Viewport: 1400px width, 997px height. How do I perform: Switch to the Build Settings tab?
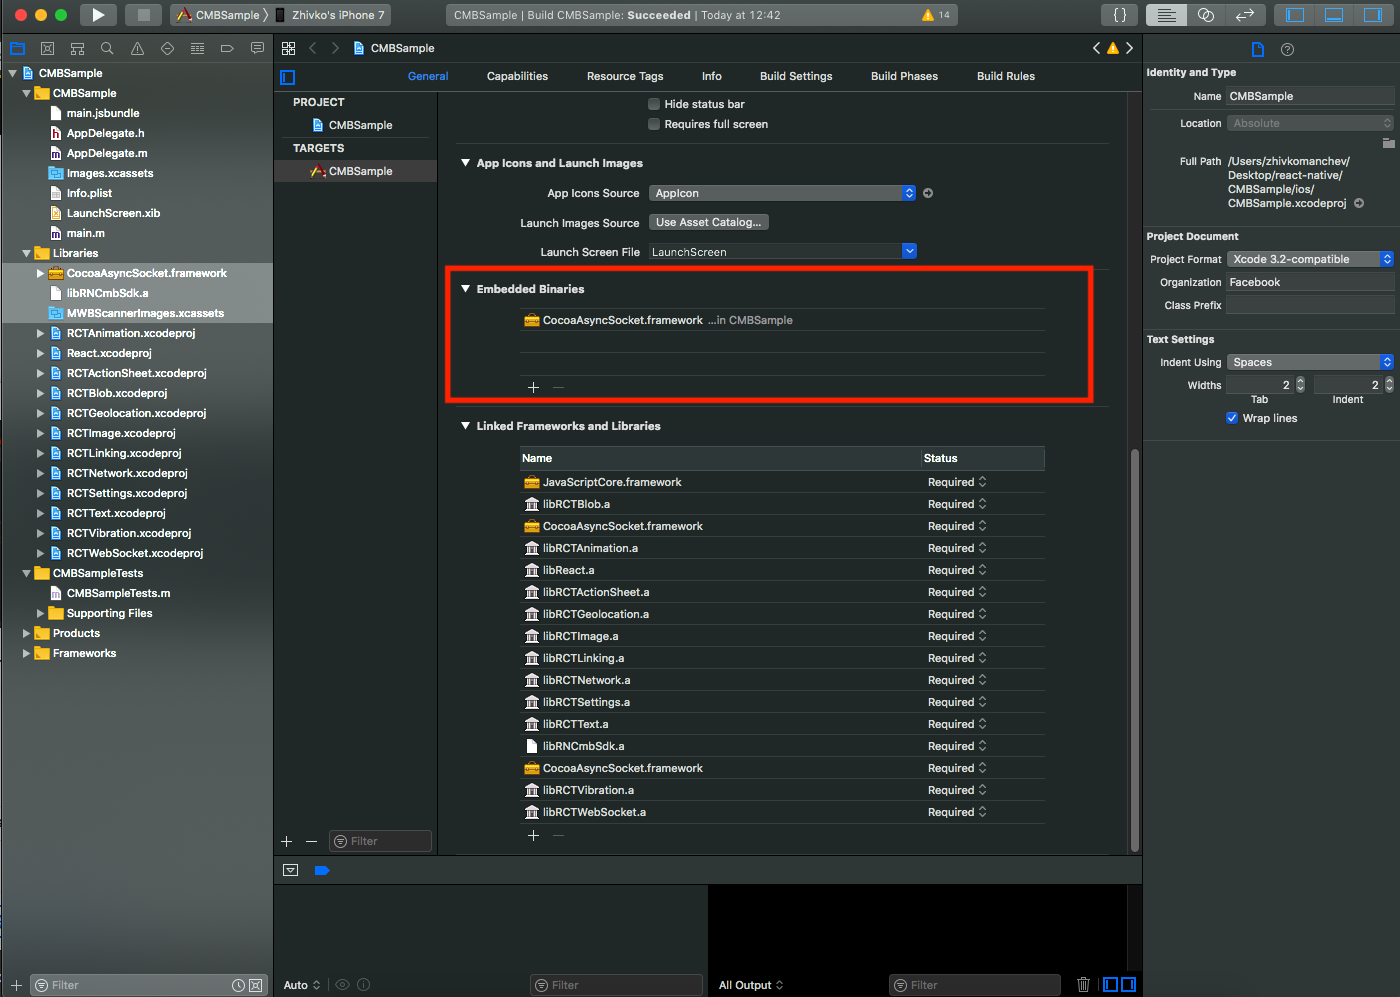pyautogui.click(x=795, y=76)
